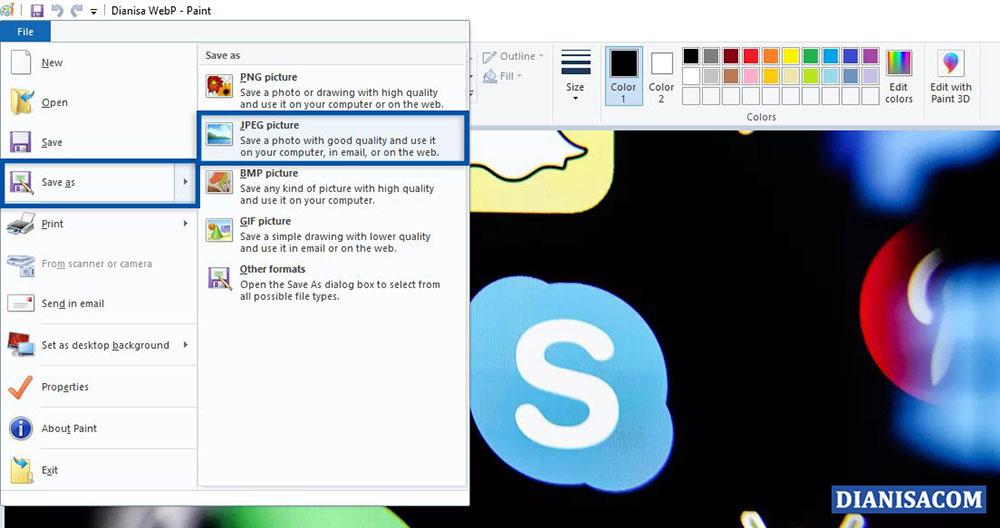Click the Save icon in title bar
The width and height of the screenshot is (1000, 528).
(x=37, y=10)
